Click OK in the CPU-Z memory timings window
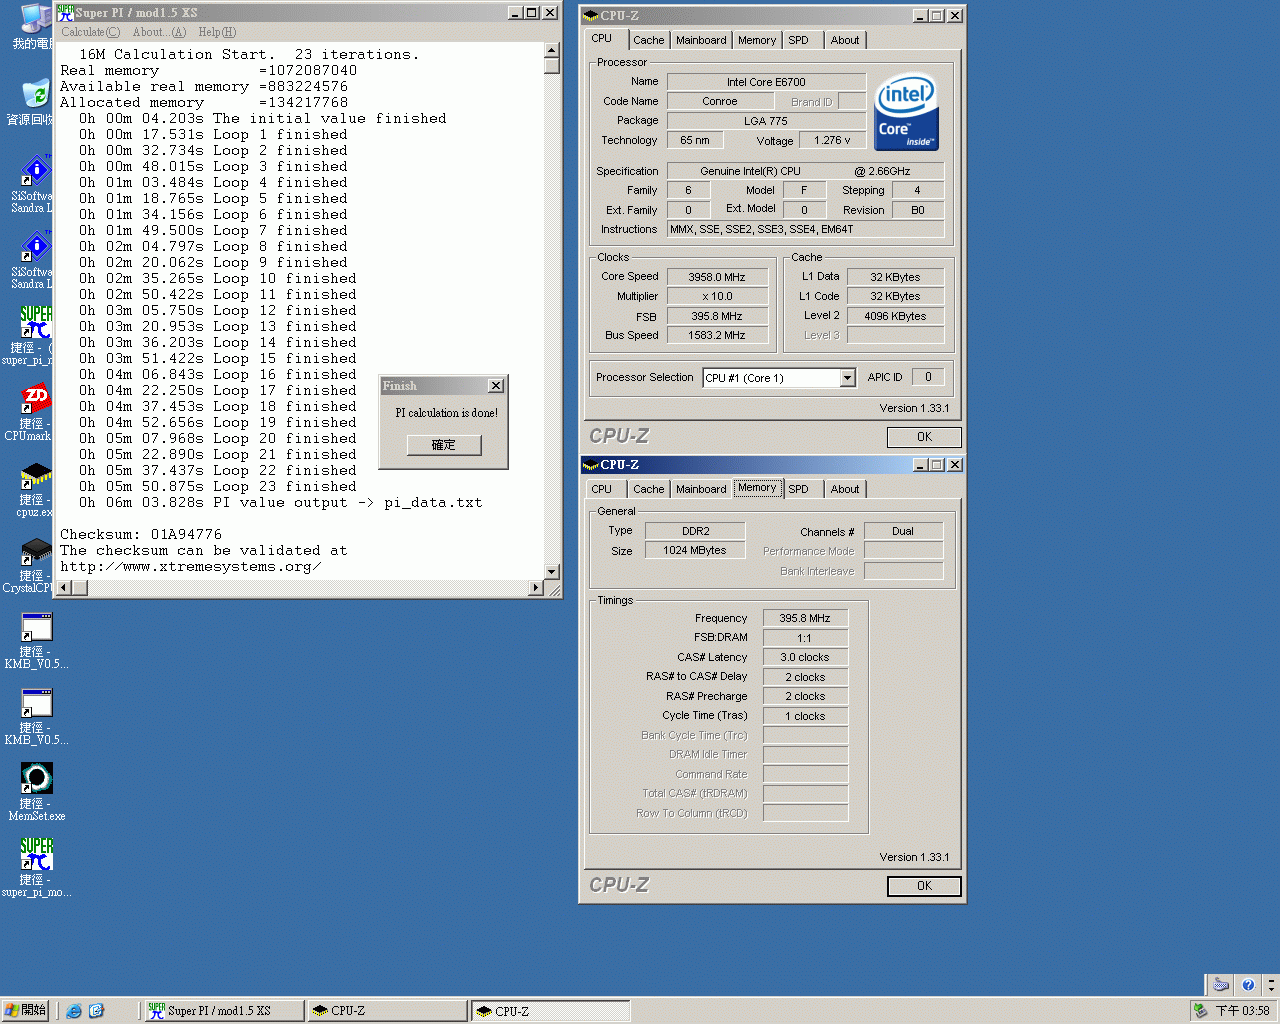Viewport: 1280px width, 1024px height. (924, 886)
